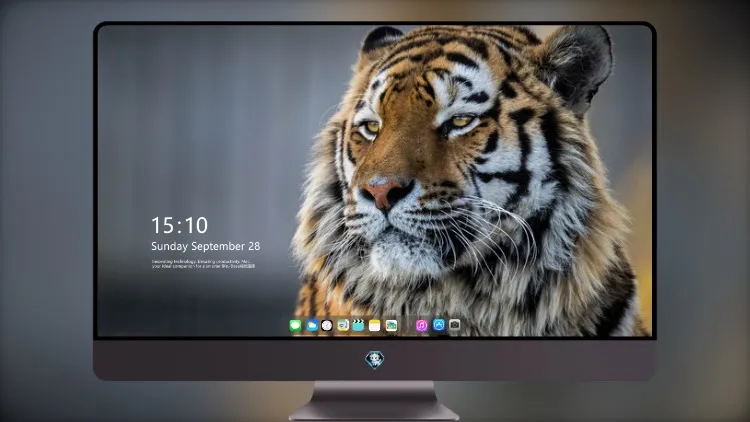Open the Gallery photos app in dock
750x422 pixels.
coord(391,326)
